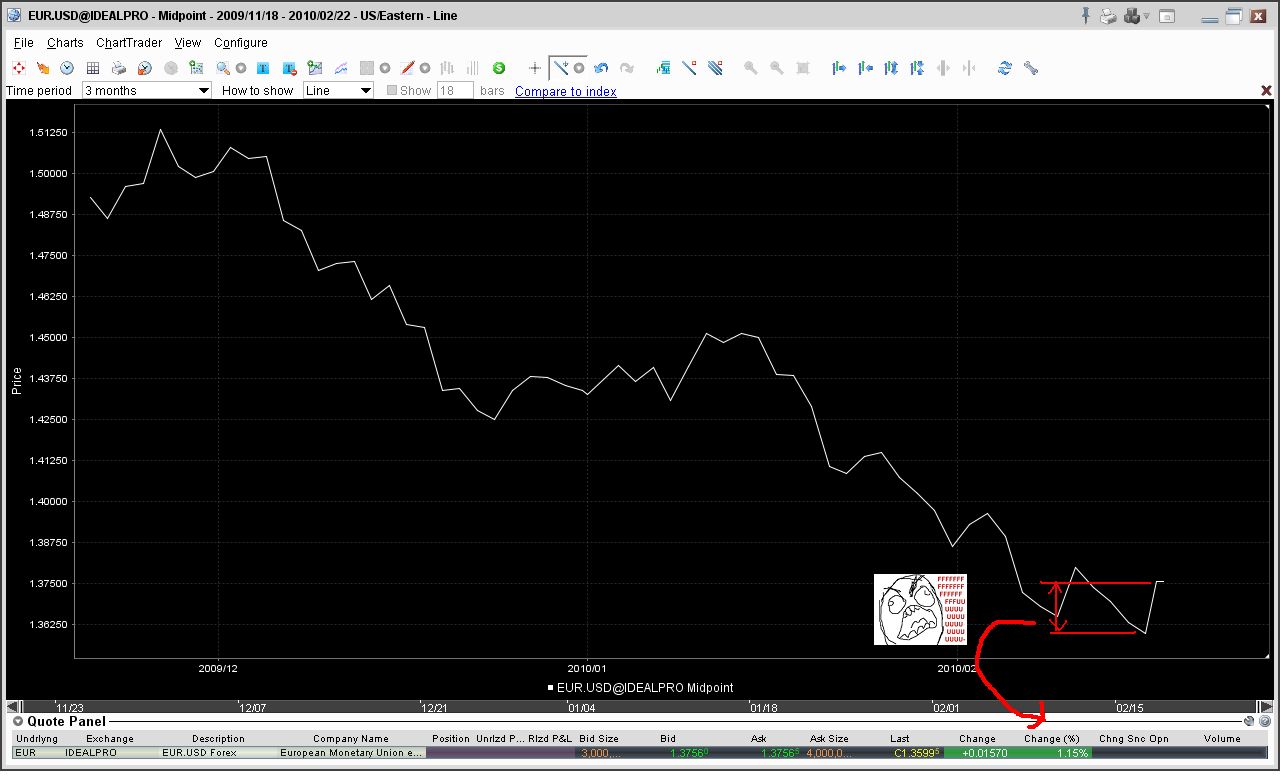Click the magnifying glass search icon
The image size is (1280, 776).
(223, 68)
